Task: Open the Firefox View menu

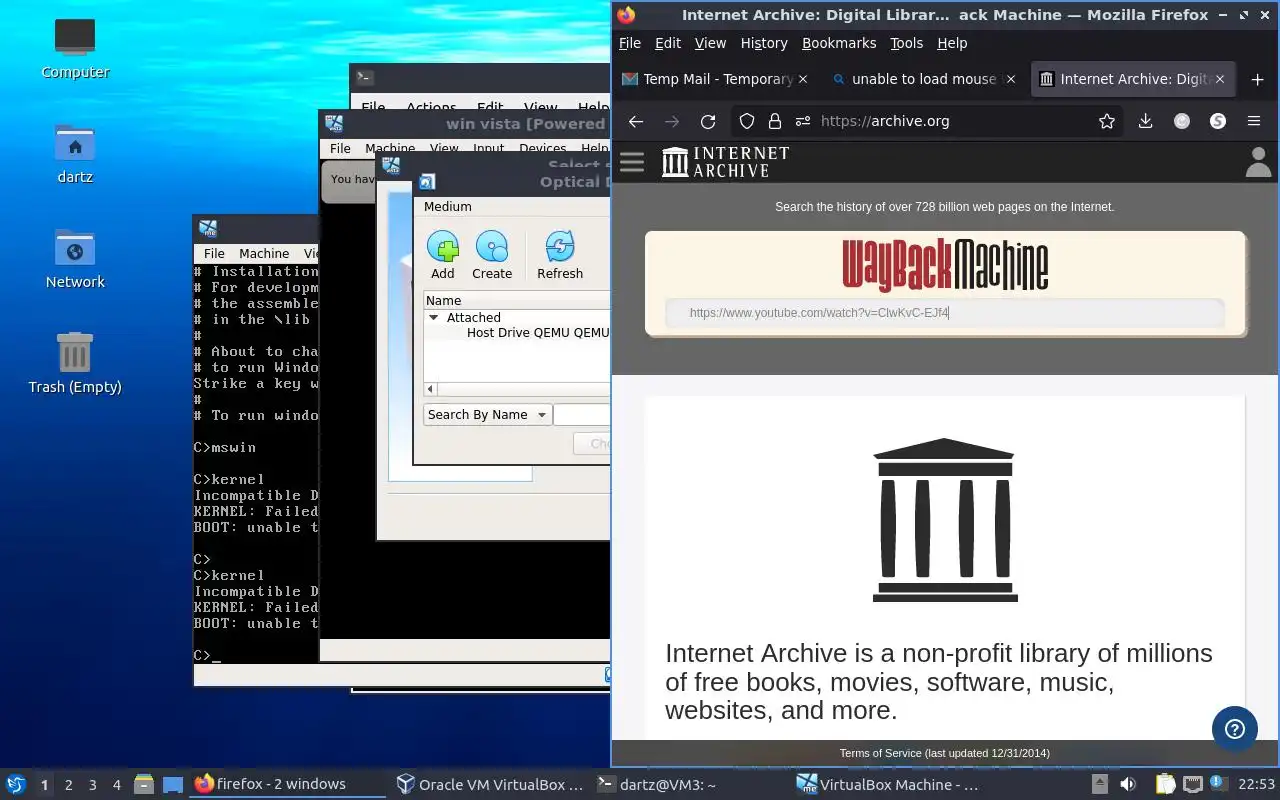Action: tap(710, 43)
